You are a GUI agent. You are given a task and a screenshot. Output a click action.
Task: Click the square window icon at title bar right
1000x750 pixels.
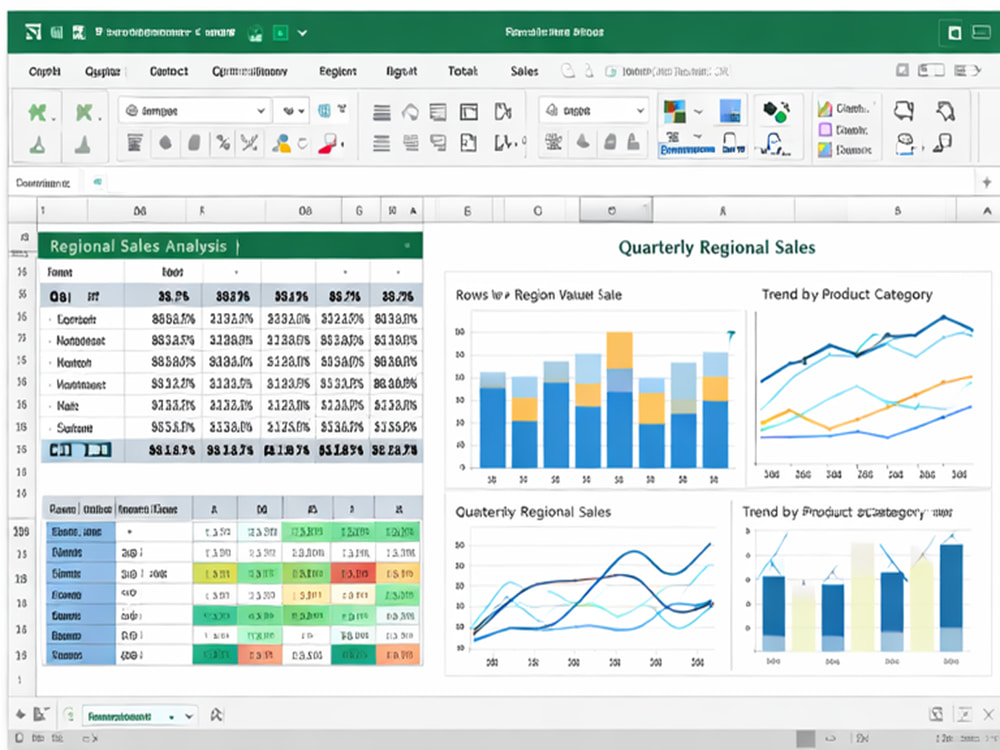[x=954, y=33]
